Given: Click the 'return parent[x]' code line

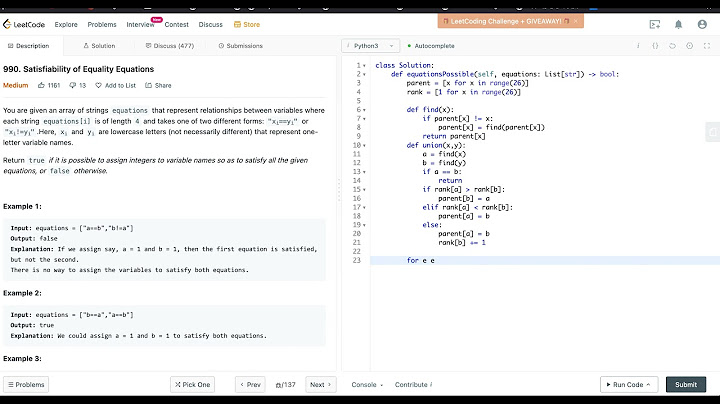Looking at the screenshot, I should 454,136.
